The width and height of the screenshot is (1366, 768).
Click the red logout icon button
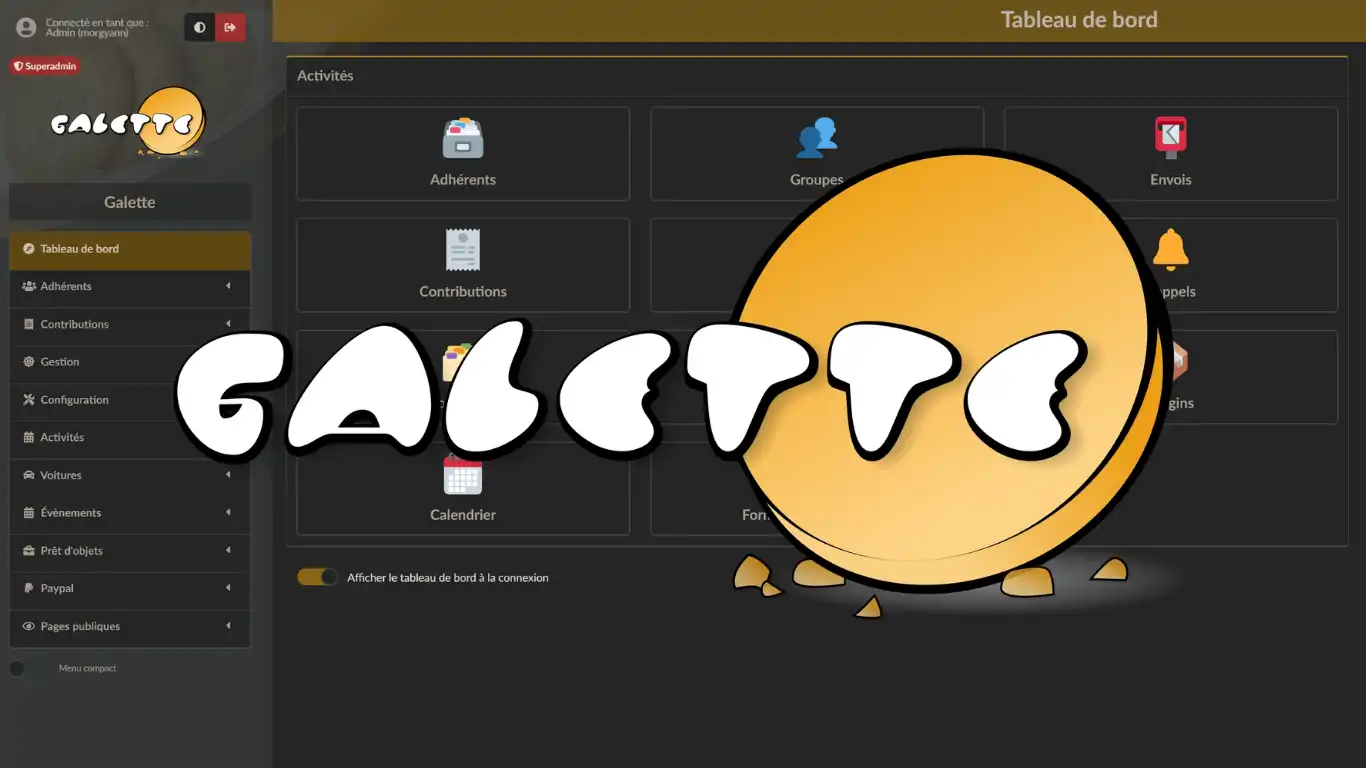click(x=230, y=28)
